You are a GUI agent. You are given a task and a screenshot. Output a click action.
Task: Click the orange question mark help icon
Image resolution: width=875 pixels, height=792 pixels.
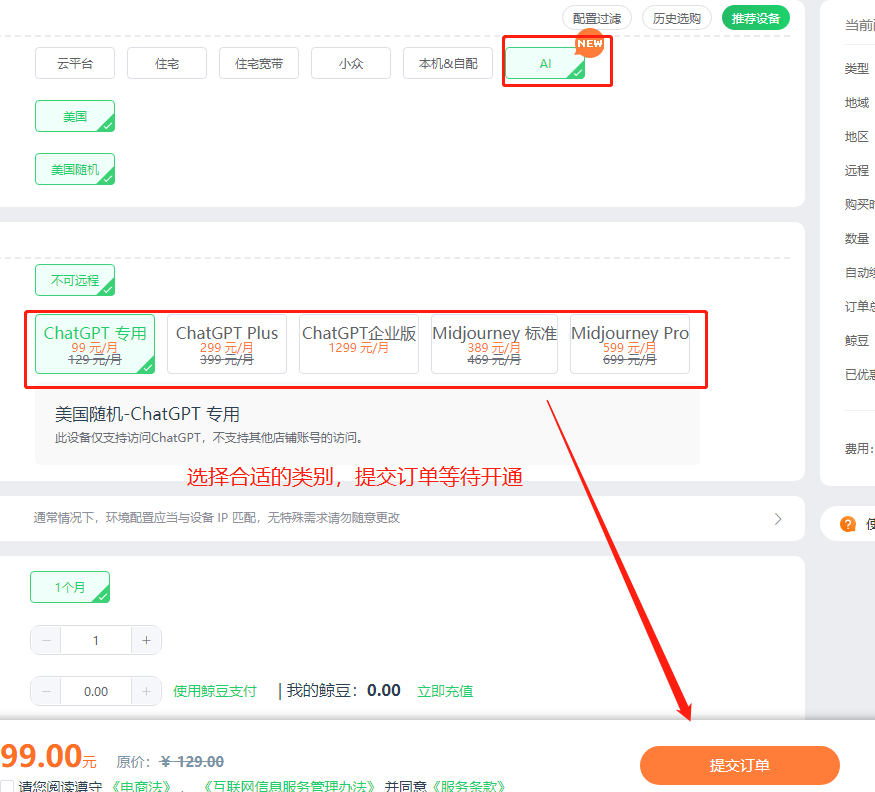(848, 524)
